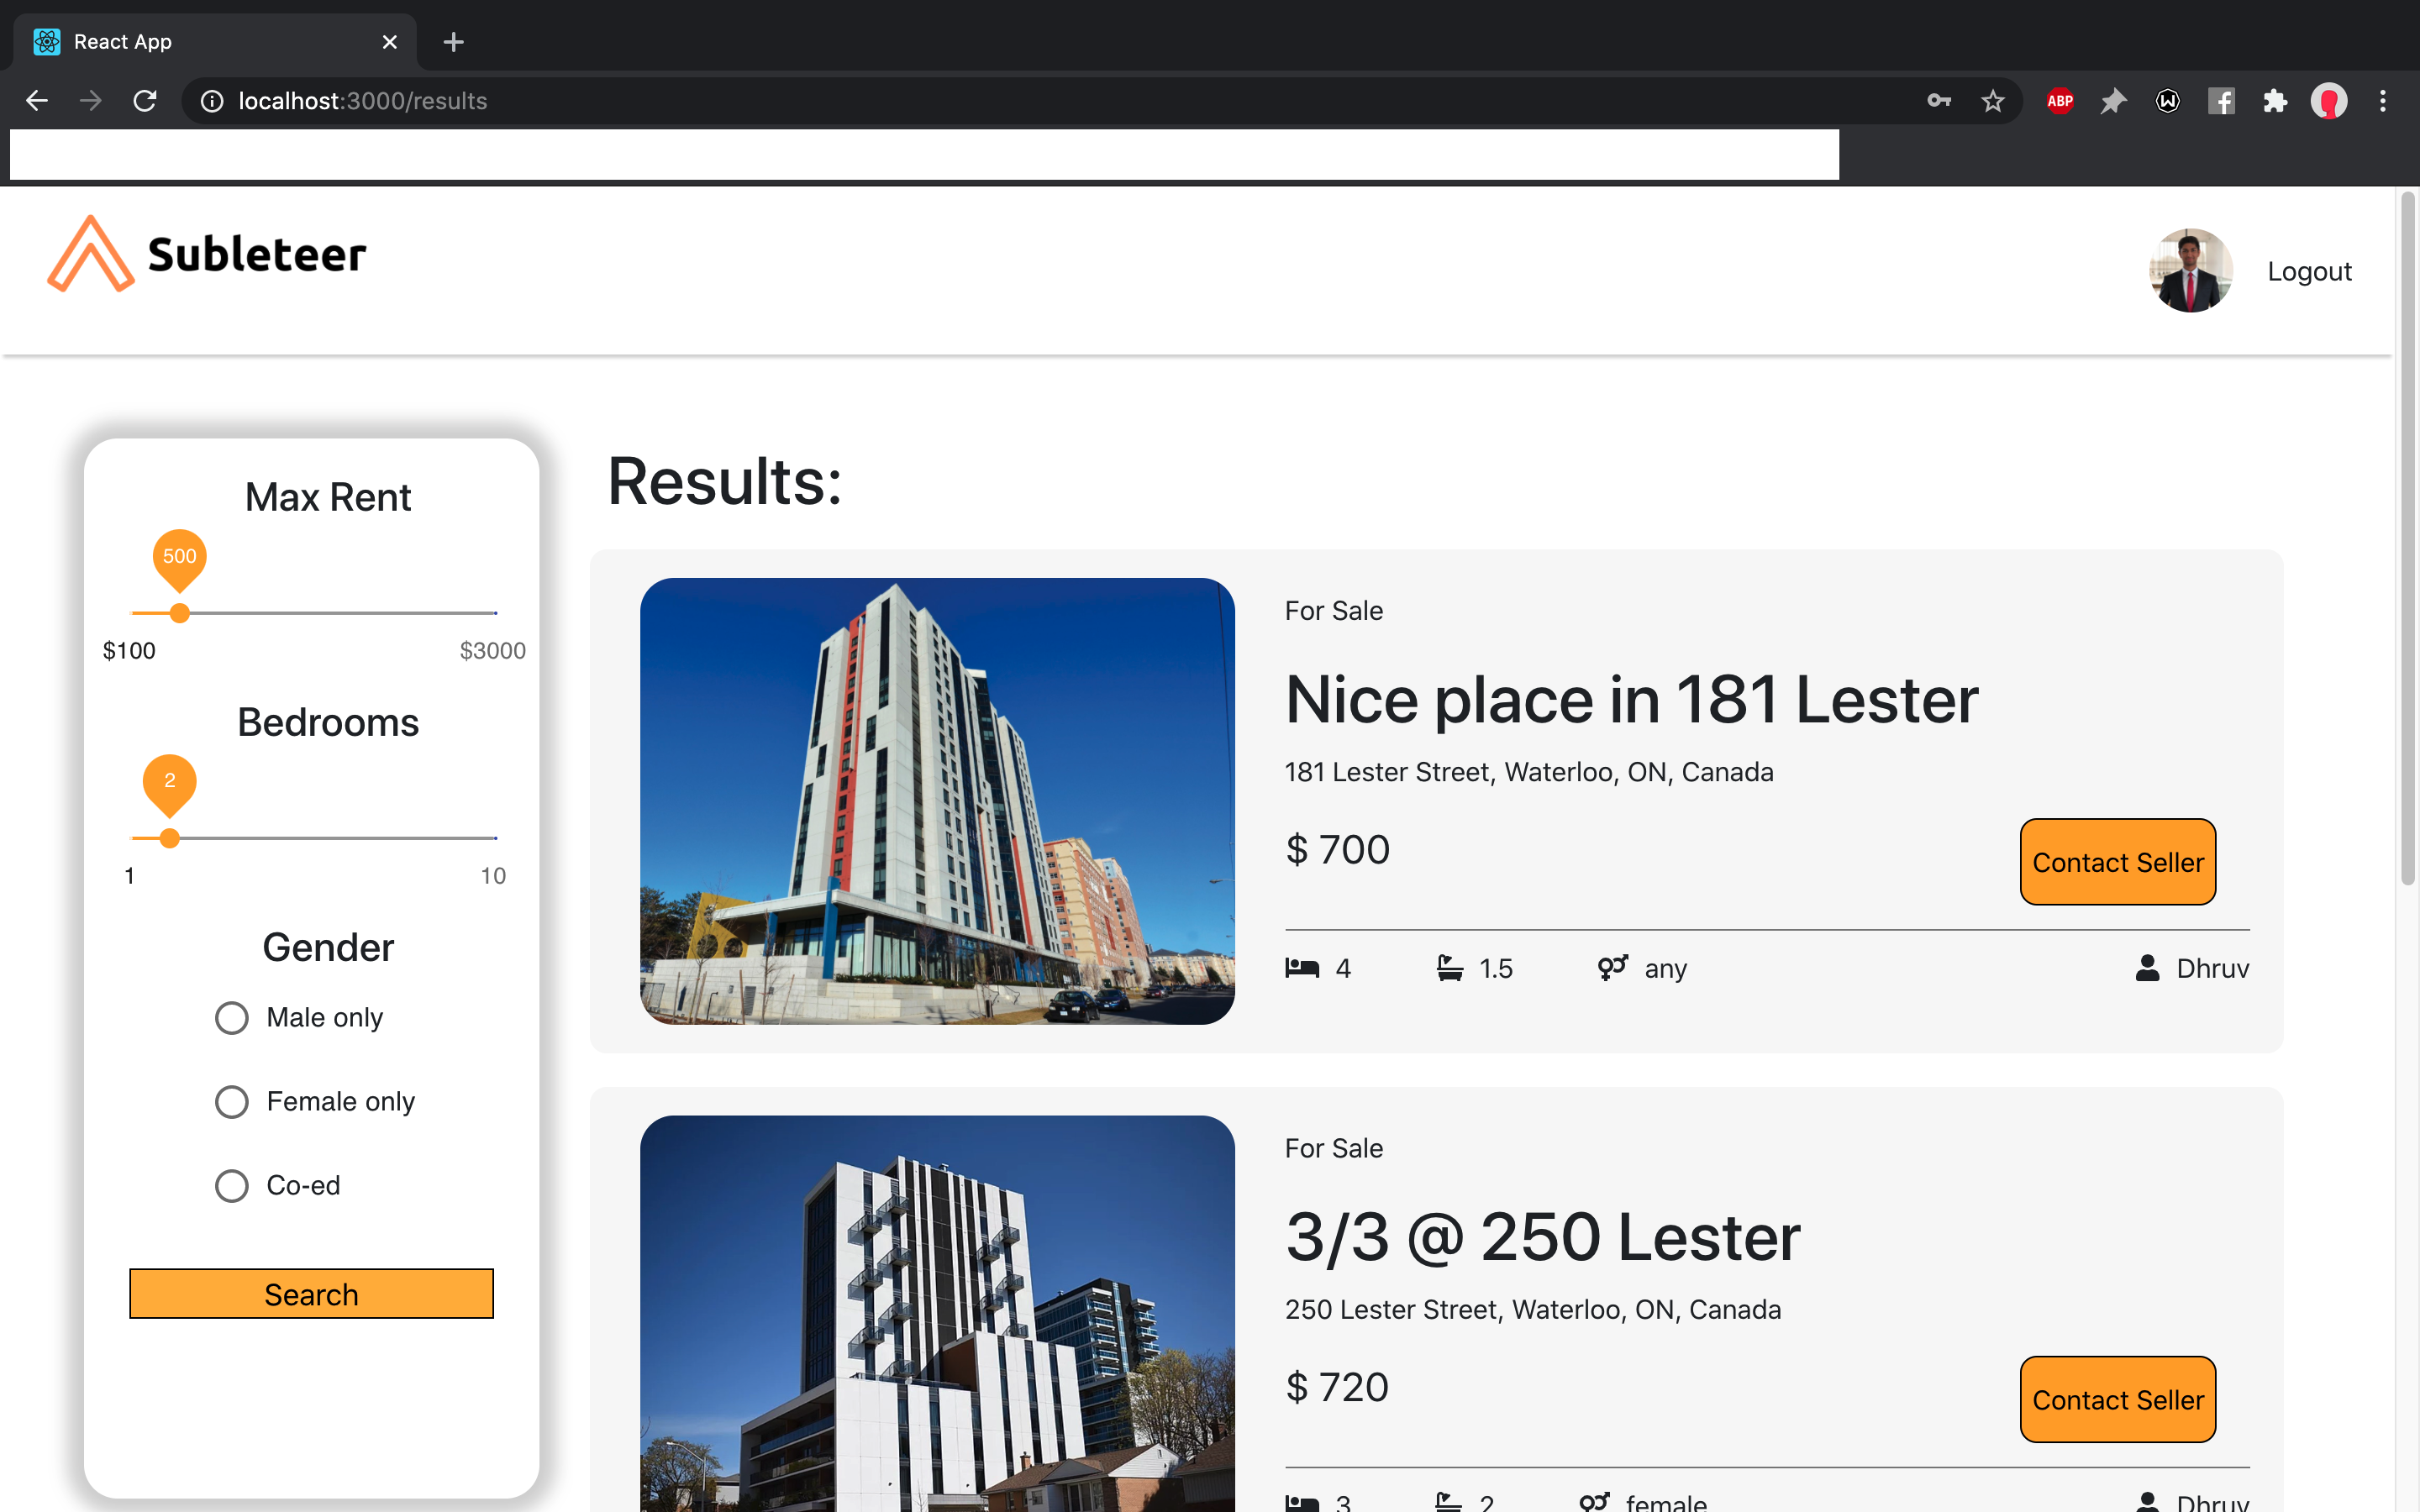Click the Logout link
The image size is (2420, 1512).
point(2308,271)
